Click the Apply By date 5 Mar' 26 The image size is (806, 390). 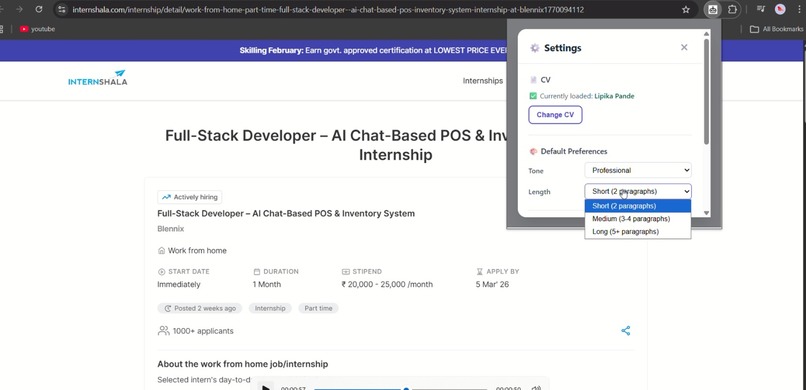[492, 284]
